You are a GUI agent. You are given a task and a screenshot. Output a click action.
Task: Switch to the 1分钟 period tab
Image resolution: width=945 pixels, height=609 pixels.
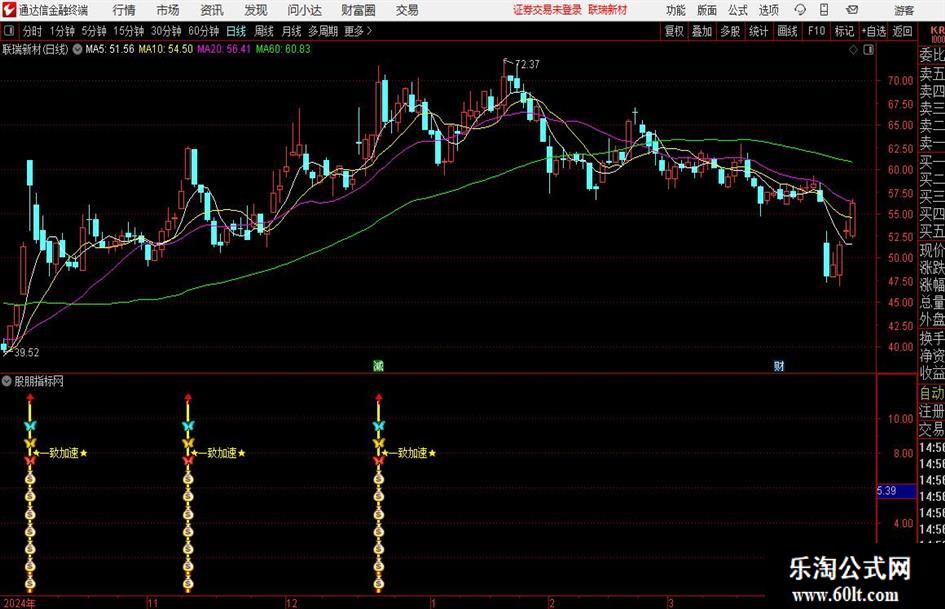[62, 31]
